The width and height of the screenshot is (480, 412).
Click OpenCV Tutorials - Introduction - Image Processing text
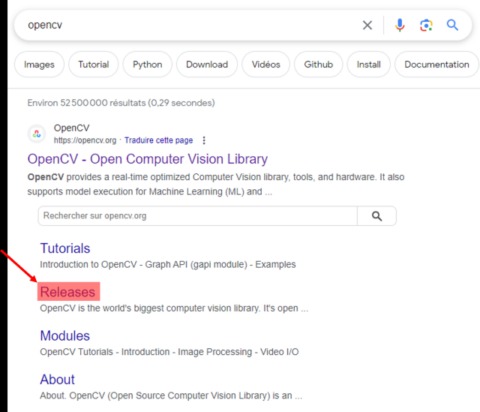point(169,352)
